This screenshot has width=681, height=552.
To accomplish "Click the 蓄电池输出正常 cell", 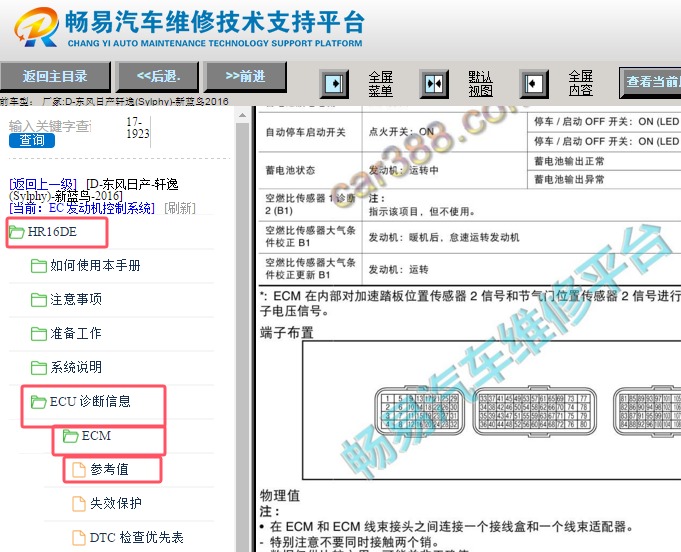I will click(605, 161).
